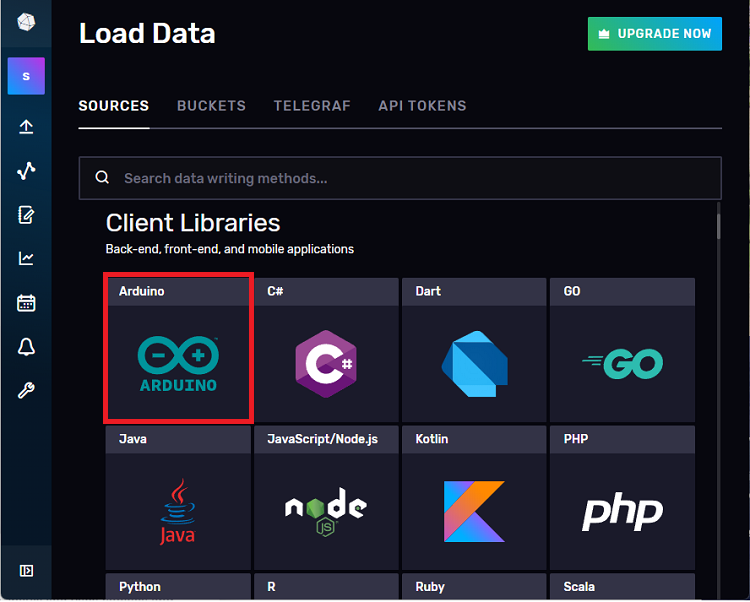Click the 'PHP' card title text
Viewport: 750px width, 602px height.
576,439
